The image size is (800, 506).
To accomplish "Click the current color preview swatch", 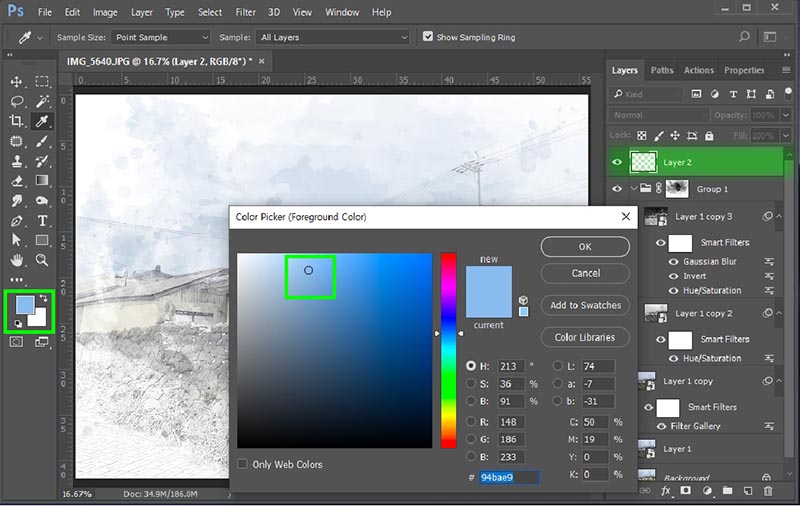I will click(x=489, y=306).
